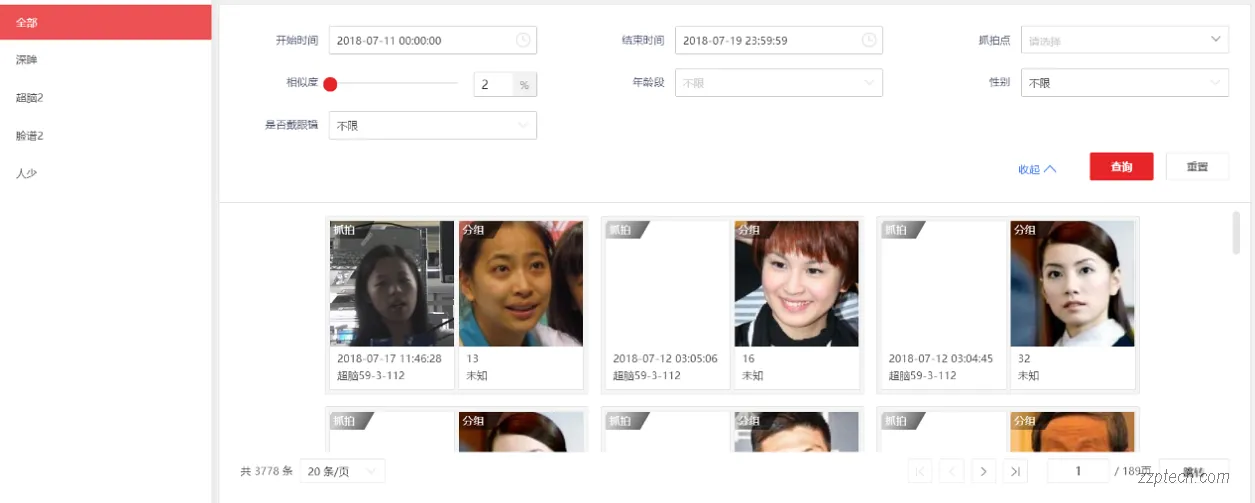Jump to the last page arrow
The width and height of the screenshot is (1255, 503).
click(x=1015, y=471)
